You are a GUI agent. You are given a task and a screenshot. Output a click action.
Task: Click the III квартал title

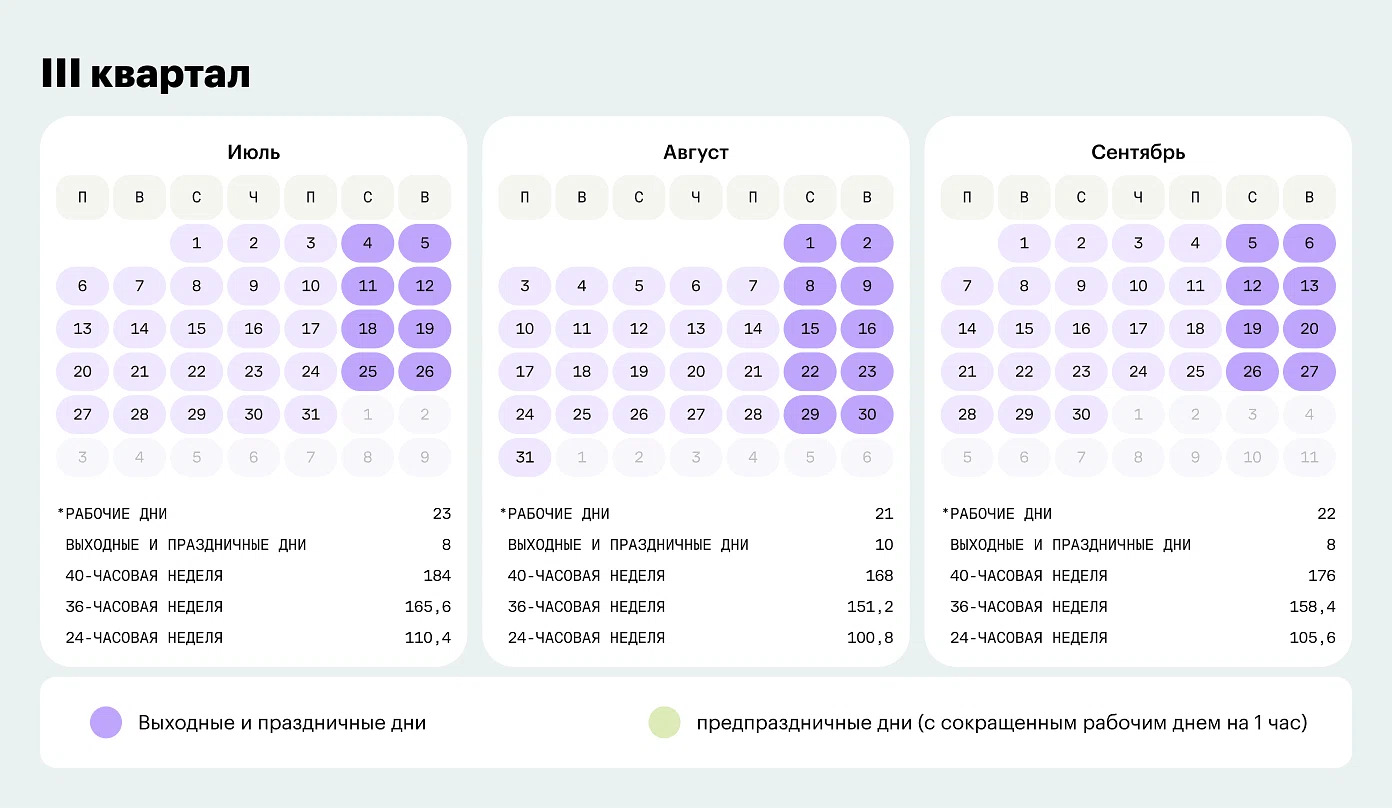(146, 75)
